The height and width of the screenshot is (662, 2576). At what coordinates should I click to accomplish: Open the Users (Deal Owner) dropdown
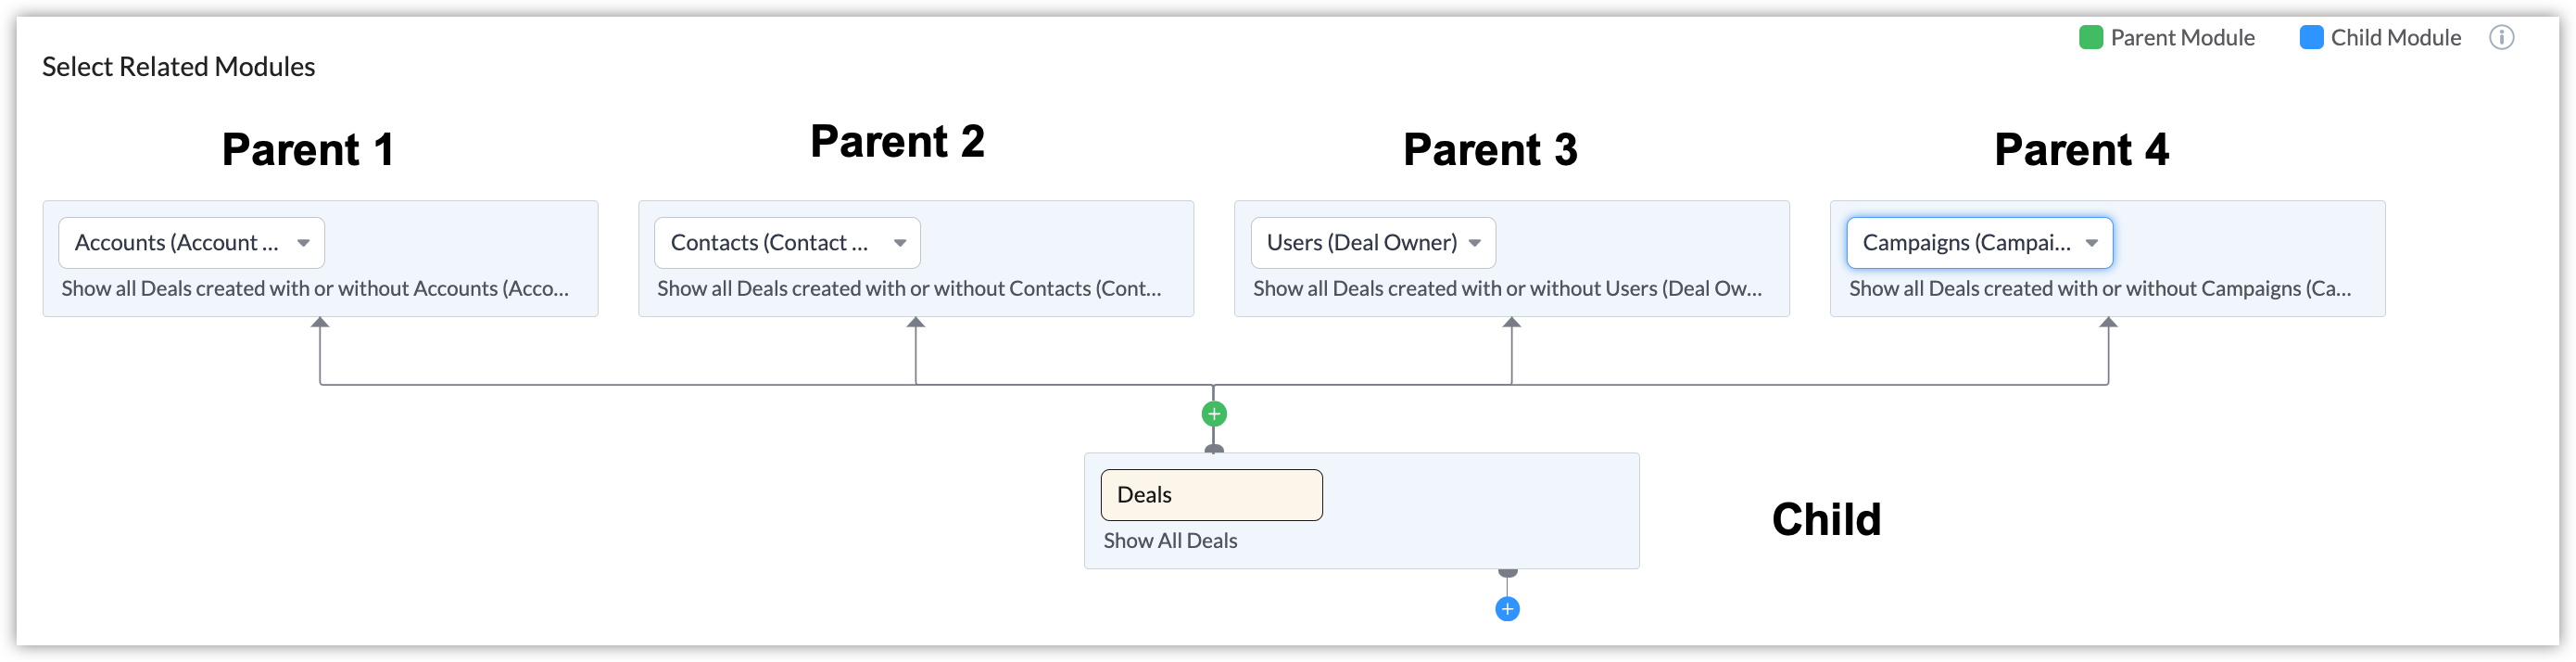pyautogui.click(x=1361, y=243)
